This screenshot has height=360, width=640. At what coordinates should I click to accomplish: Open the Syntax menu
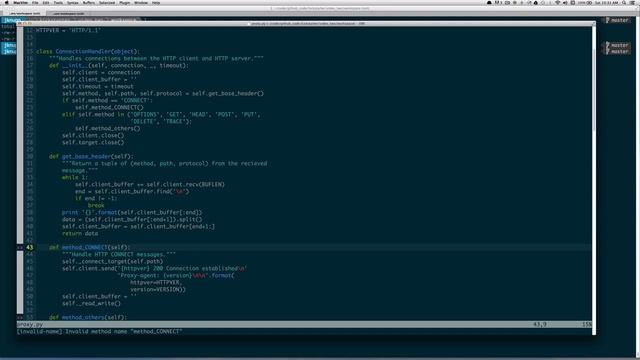point(73,2)
